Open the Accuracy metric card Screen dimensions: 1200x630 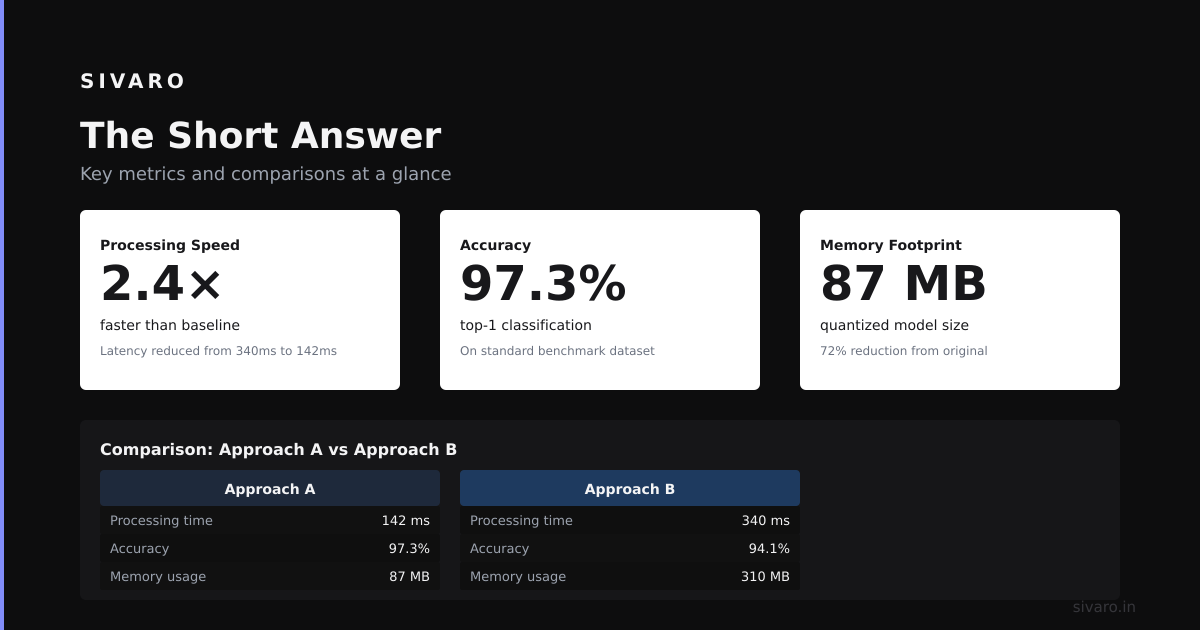click(600, 300)
